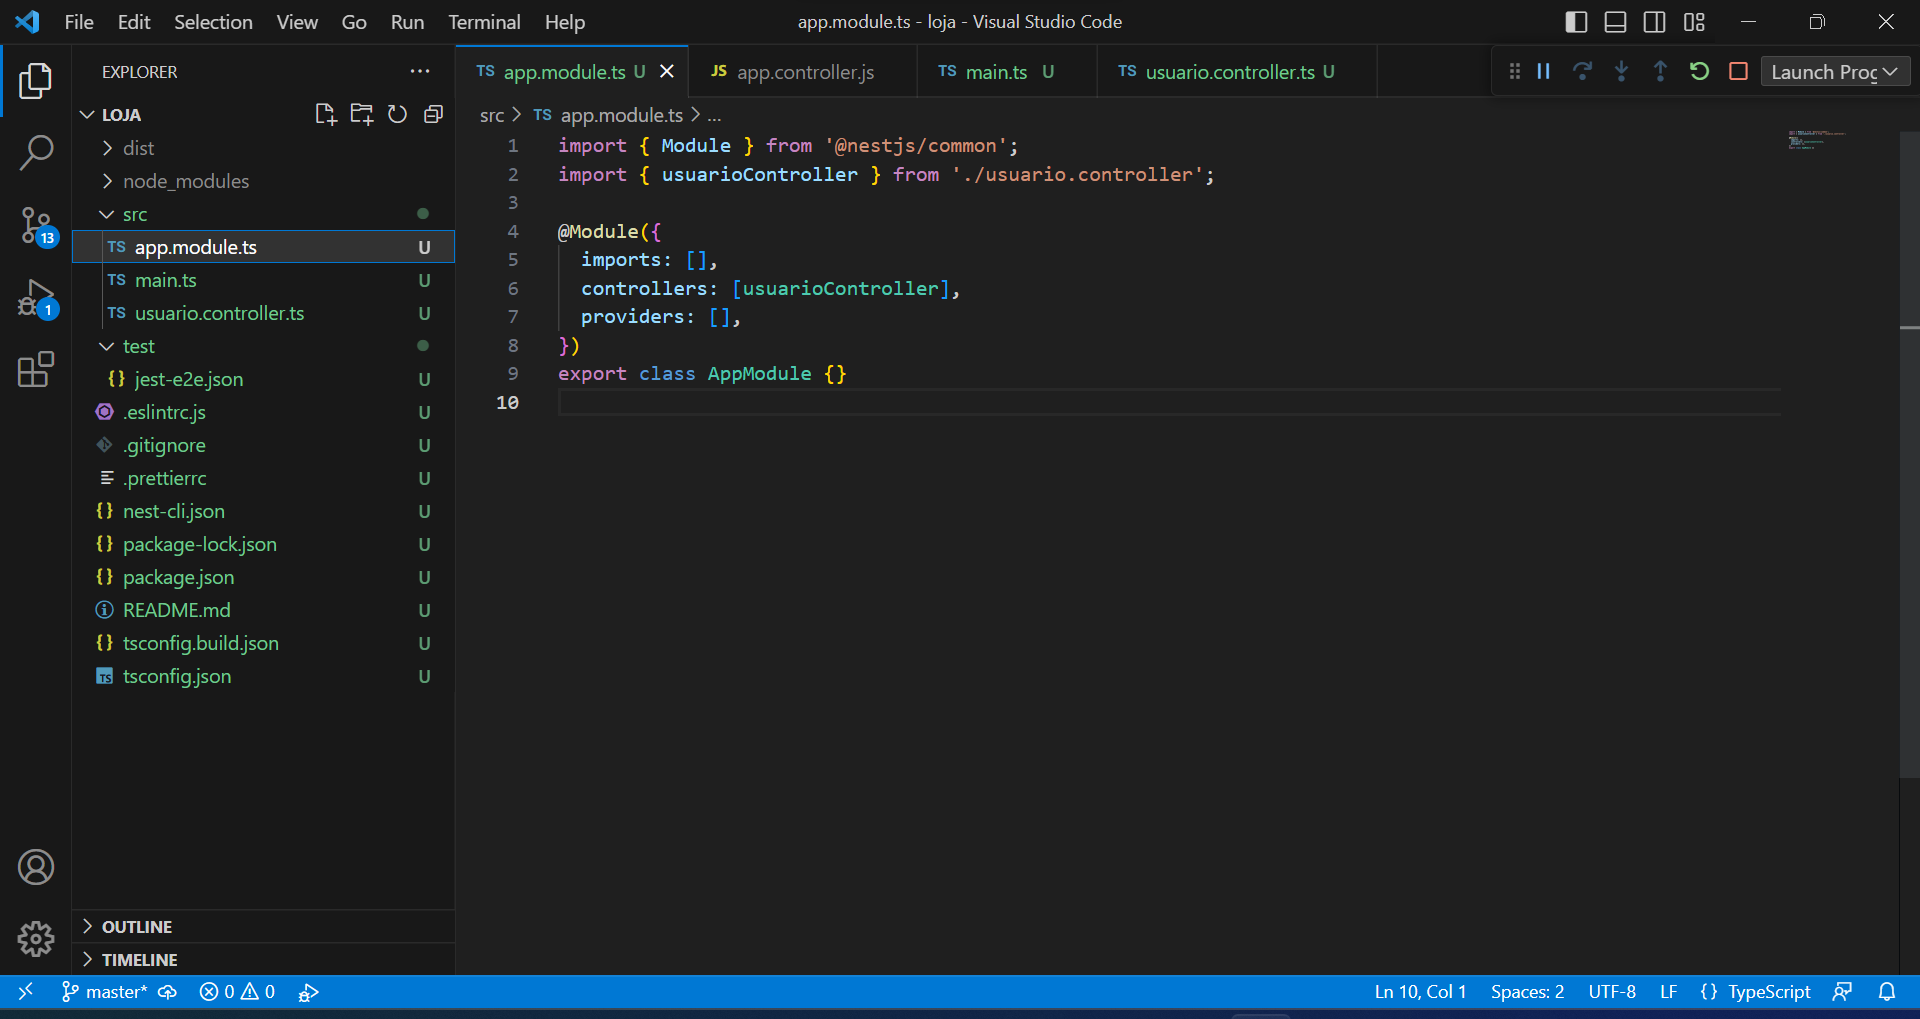Grab the debug toolbar drag handle

click(1515, 71)
